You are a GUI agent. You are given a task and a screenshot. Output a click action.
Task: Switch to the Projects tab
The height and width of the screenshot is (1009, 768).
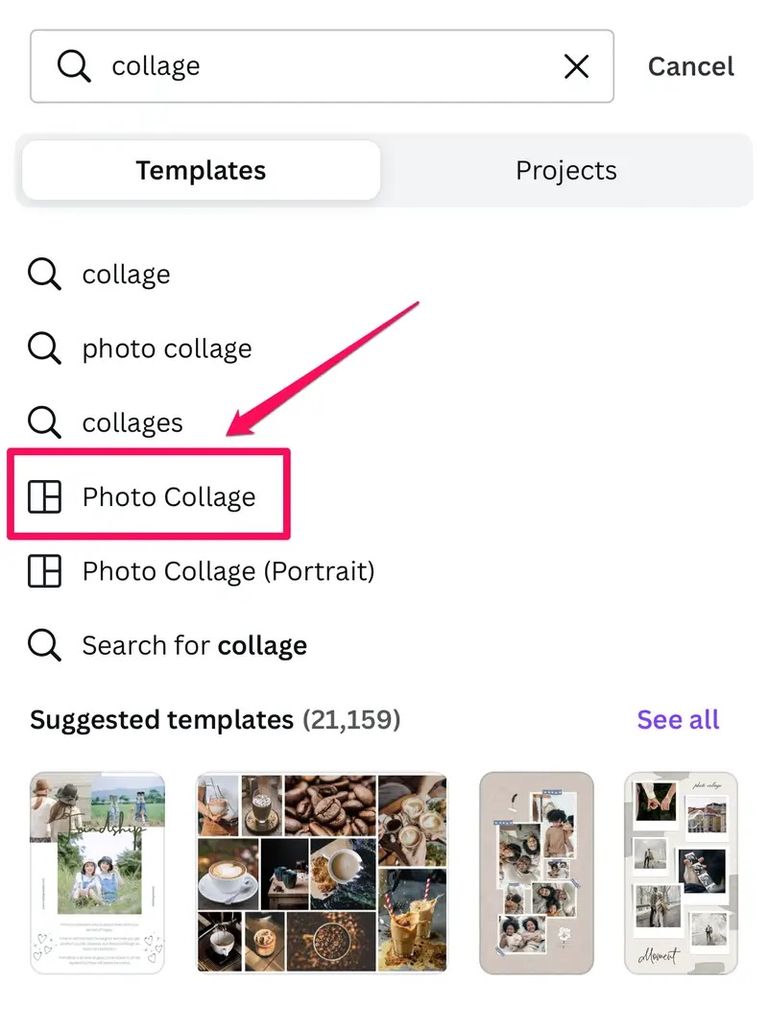point(566,170)
